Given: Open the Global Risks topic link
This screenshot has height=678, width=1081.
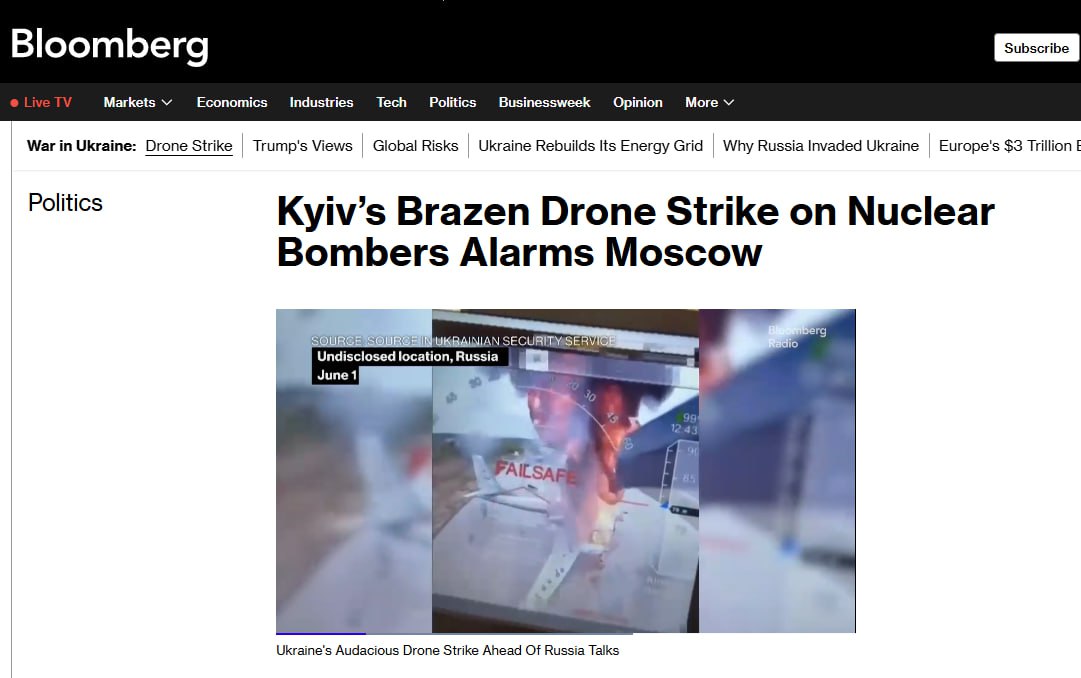Looking at the screenshot, I should [416, 146].
